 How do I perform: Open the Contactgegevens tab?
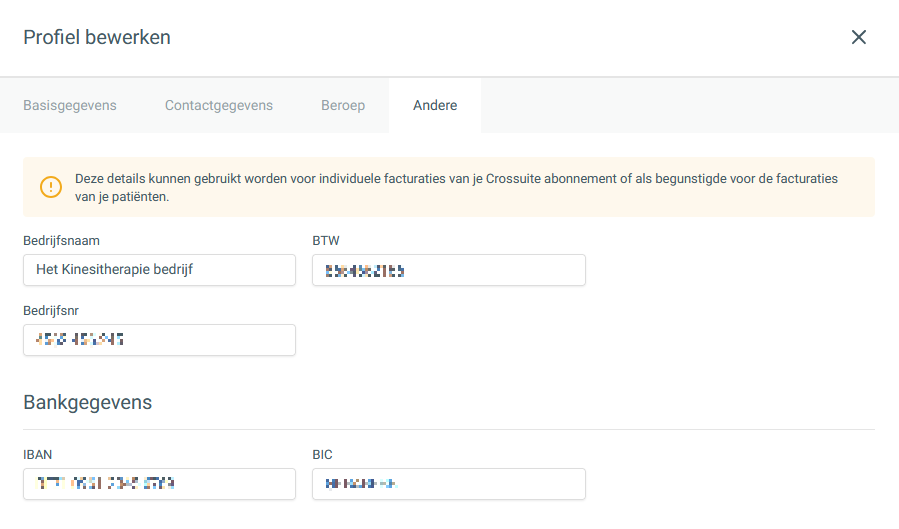(219, 105)
